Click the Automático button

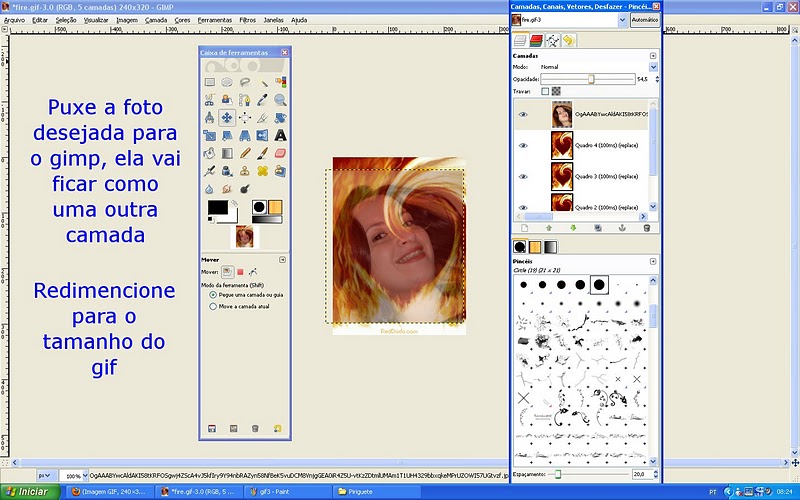point(645,20)
